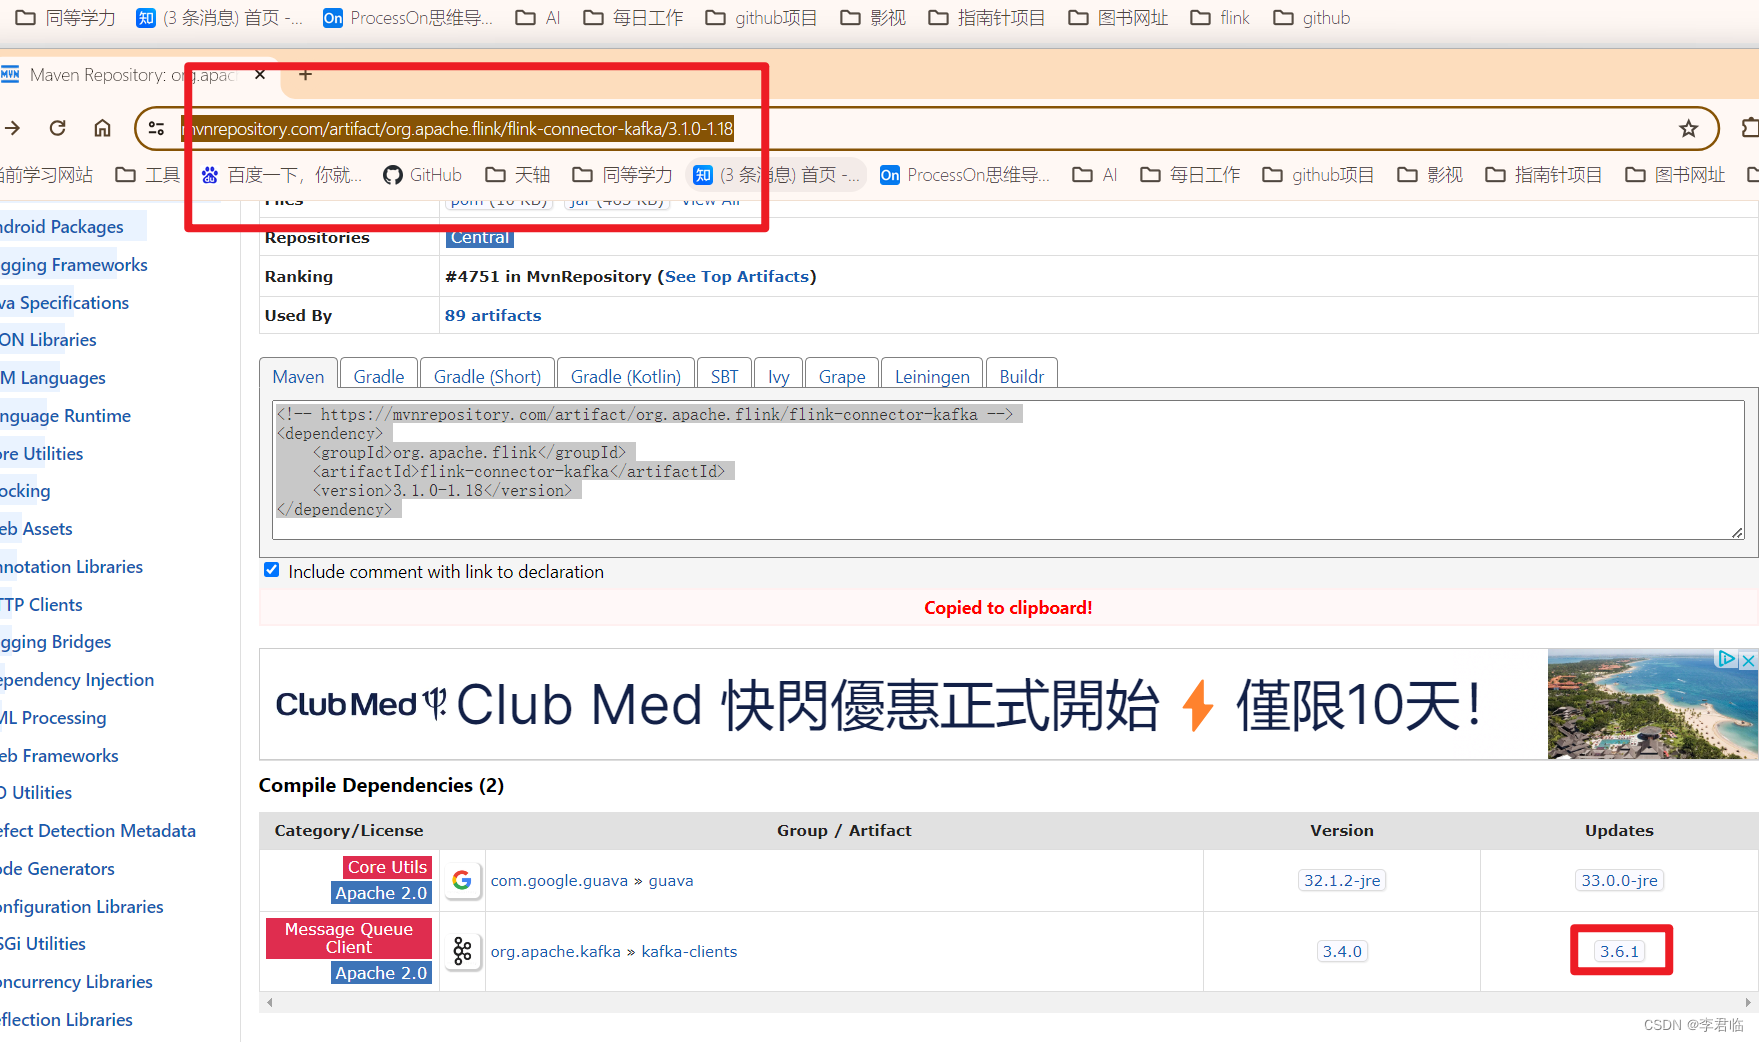Open the AI folder in lower bookmark bar
1759x1042 pixels.
point(1095,175)
